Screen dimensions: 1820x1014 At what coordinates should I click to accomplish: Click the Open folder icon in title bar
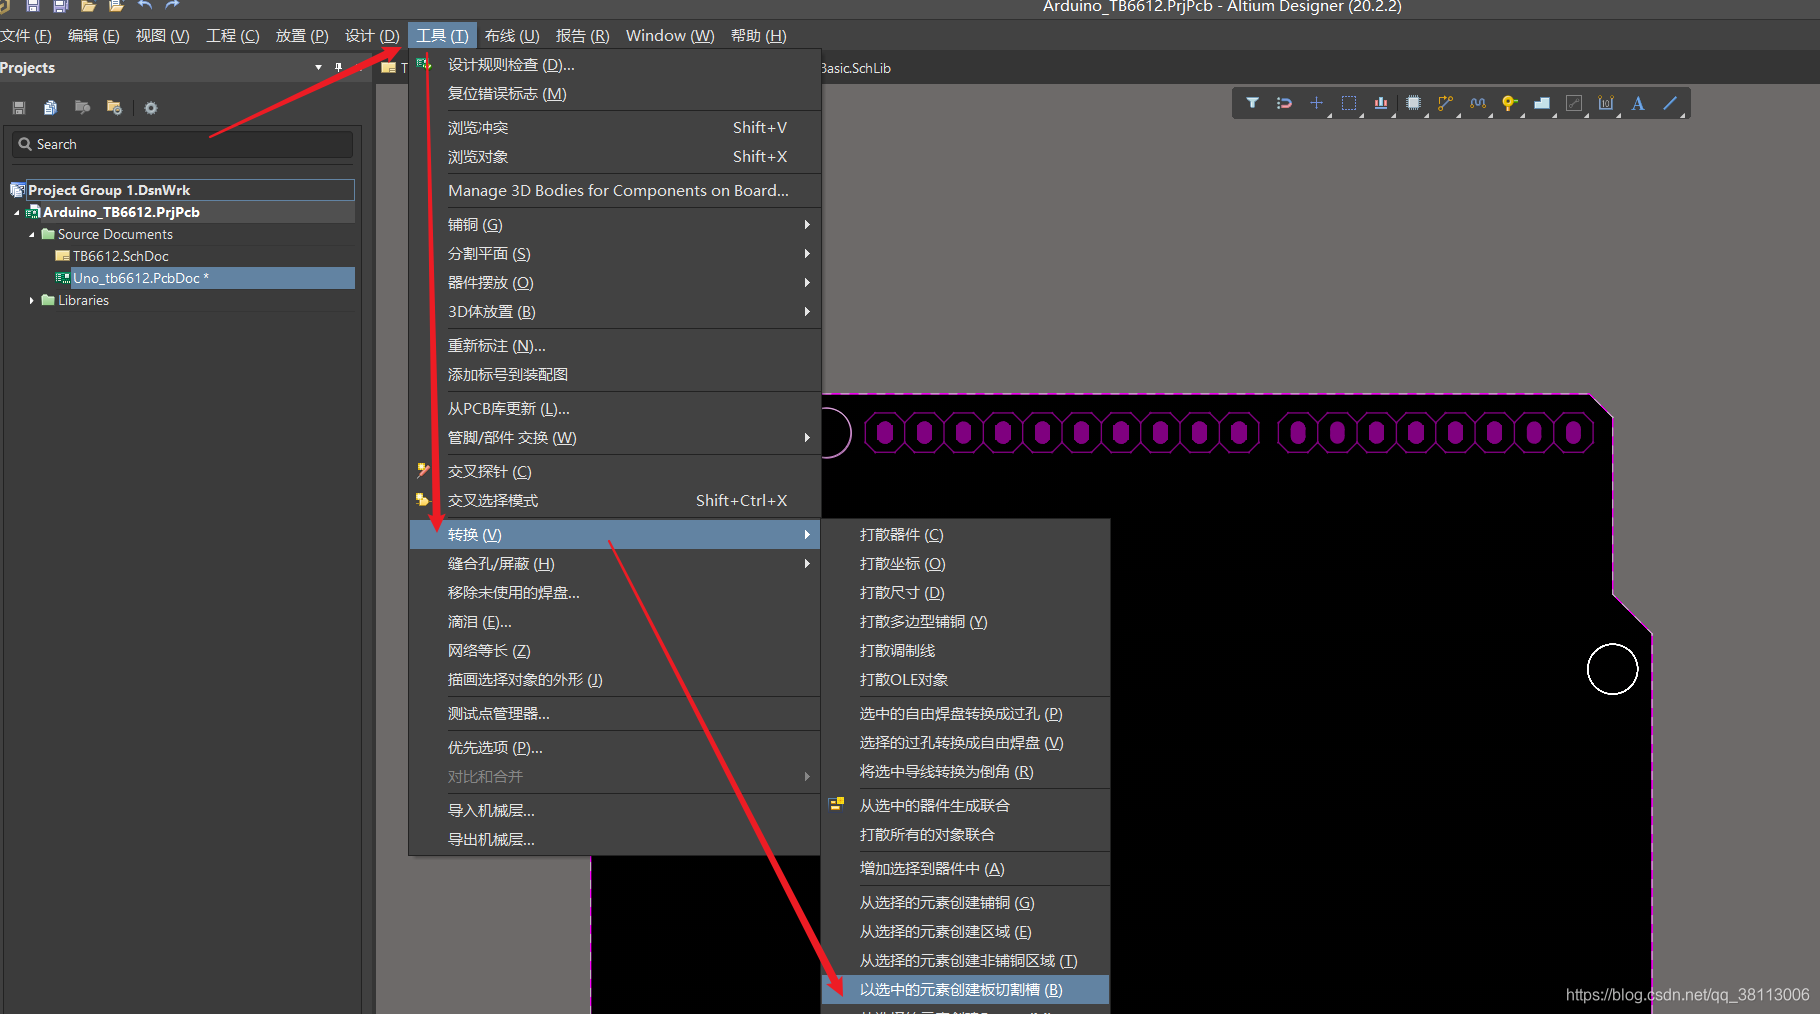88,6
